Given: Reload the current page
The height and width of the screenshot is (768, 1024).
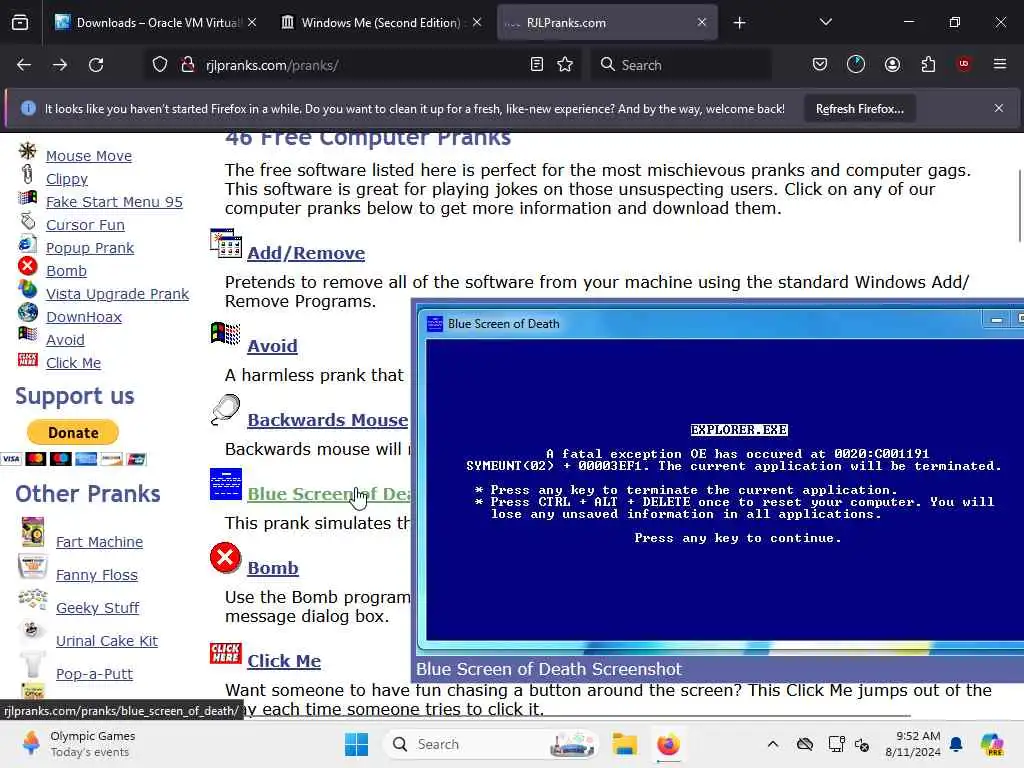Looking at the screenshot, I should pyautogui.click(x=96, y=65).
